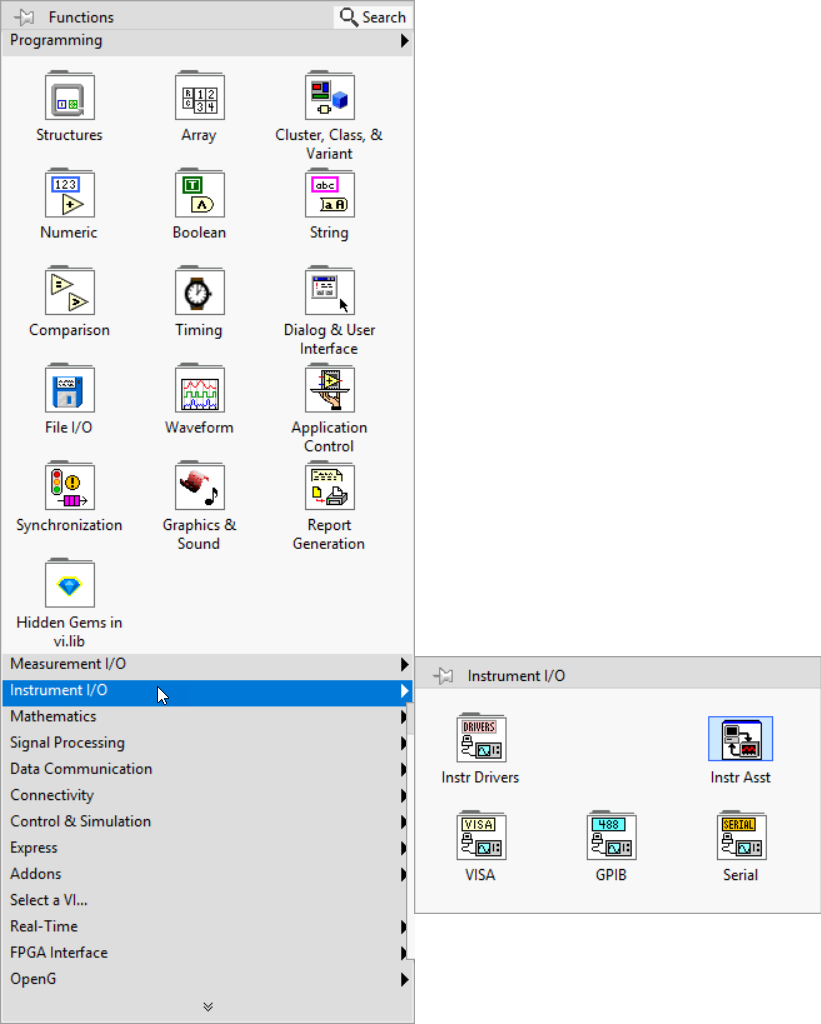Click the Numeric palette icon
The height and width of the screenshot is (1024, 821).
(69, 194)
